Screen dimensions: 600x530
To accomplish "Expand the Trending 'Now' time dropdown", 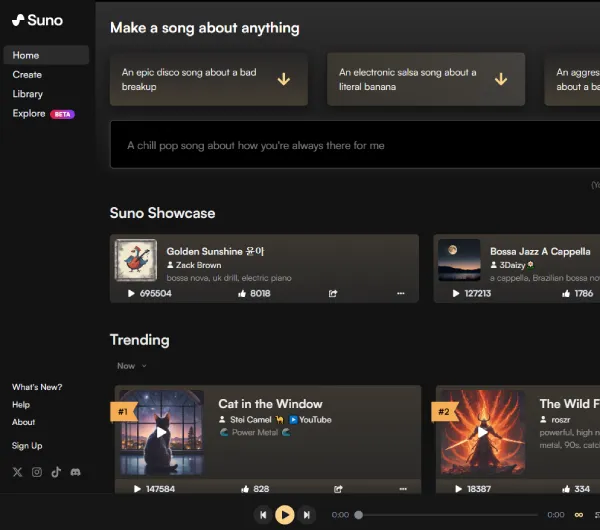I will [132, 366].
